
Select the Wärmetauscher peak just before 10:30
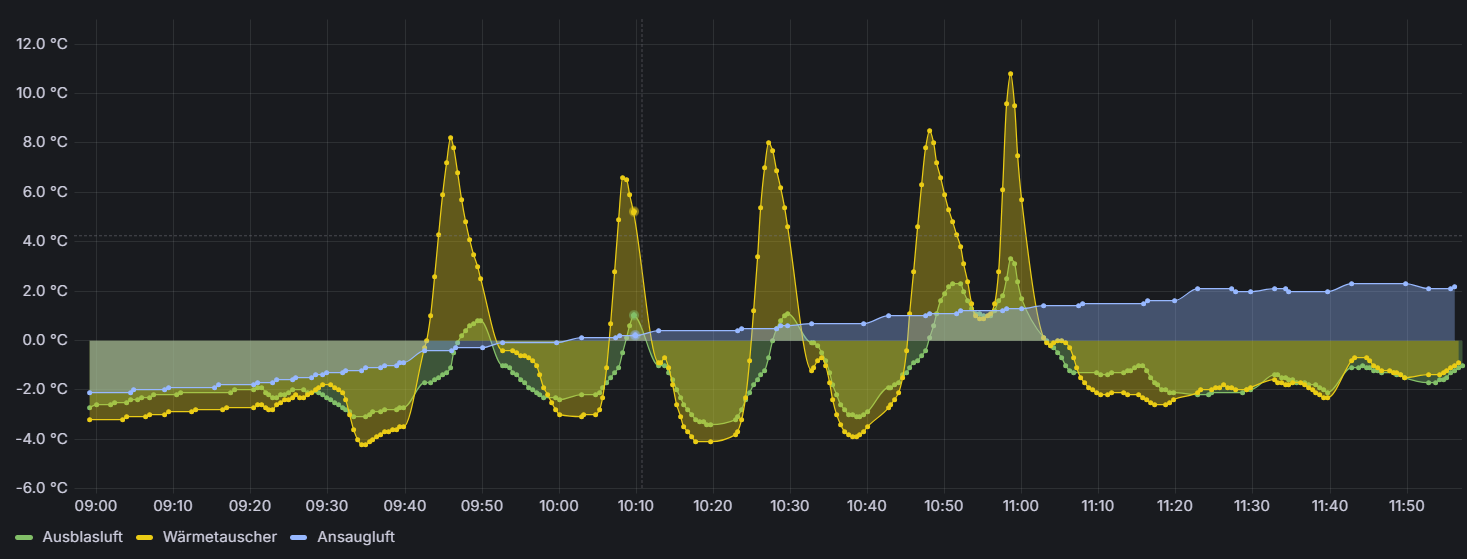pos(768,143)
